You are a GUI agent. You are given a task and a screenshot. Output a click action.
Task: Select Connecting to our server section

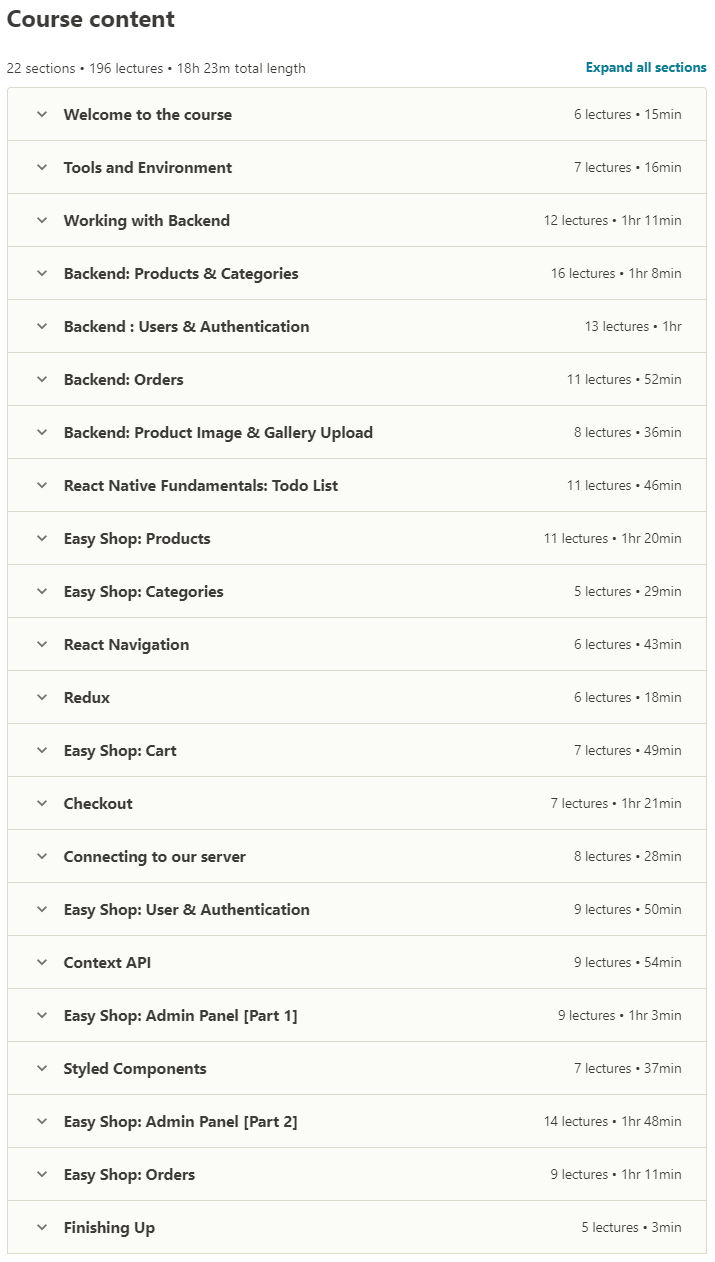coord(357,856)
